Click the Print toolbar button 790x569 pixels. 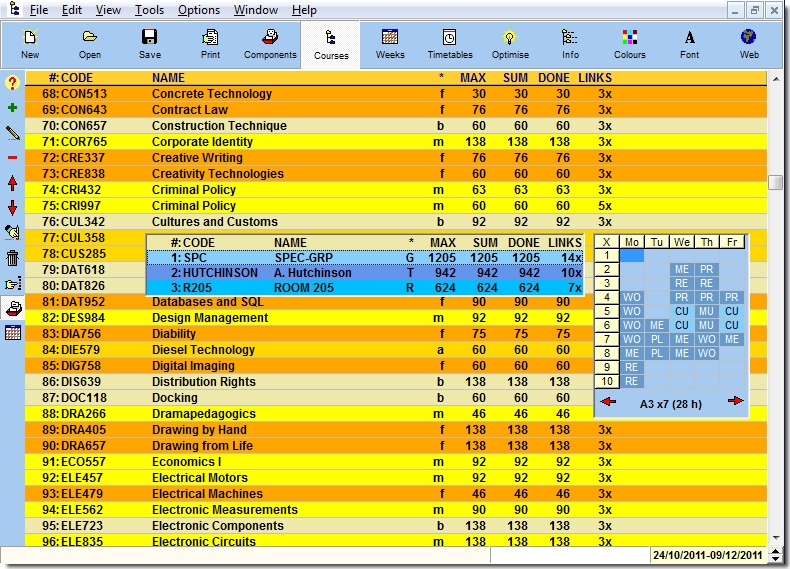pyautogui.click(x=210, y=44)
